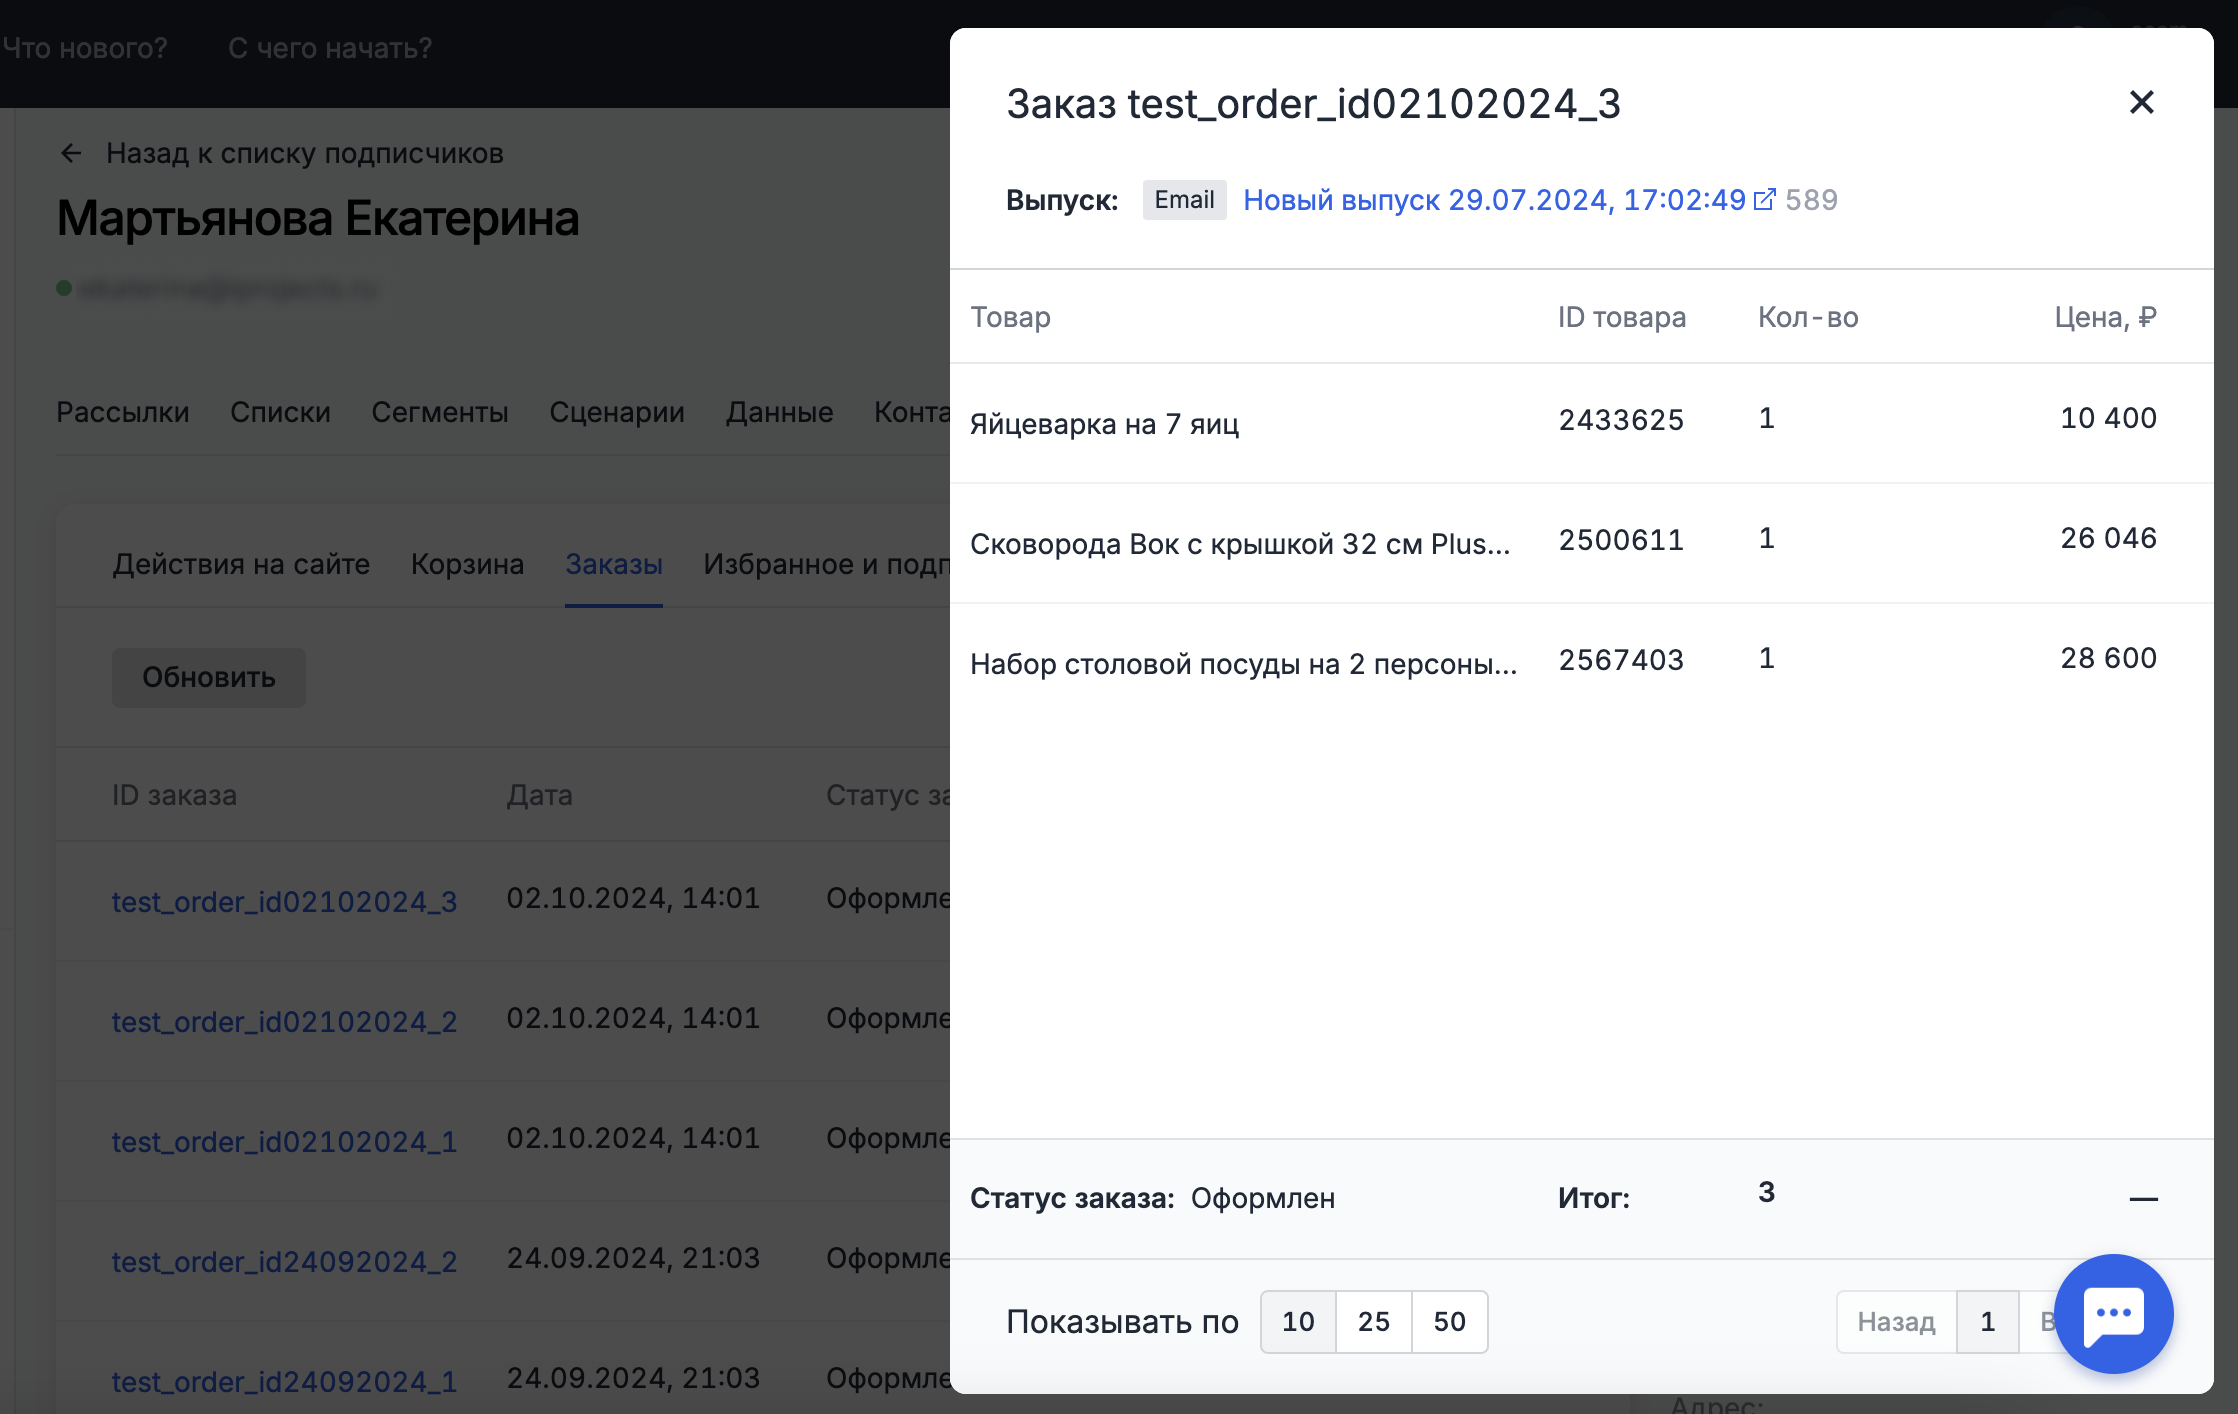Click the Обновить button

(208, 677)
